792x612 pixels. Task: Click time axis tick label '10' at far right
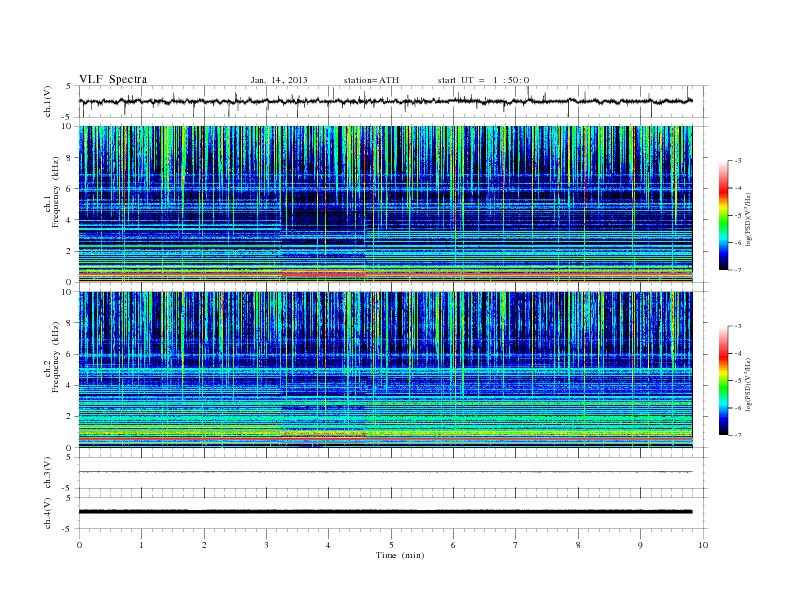tap(703, 545)
